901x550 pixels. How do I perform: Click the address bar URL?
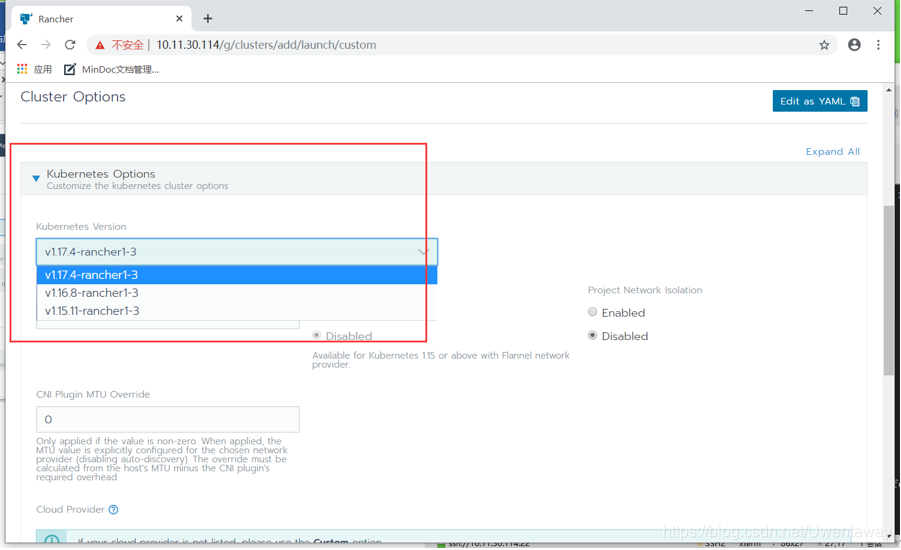266,45
